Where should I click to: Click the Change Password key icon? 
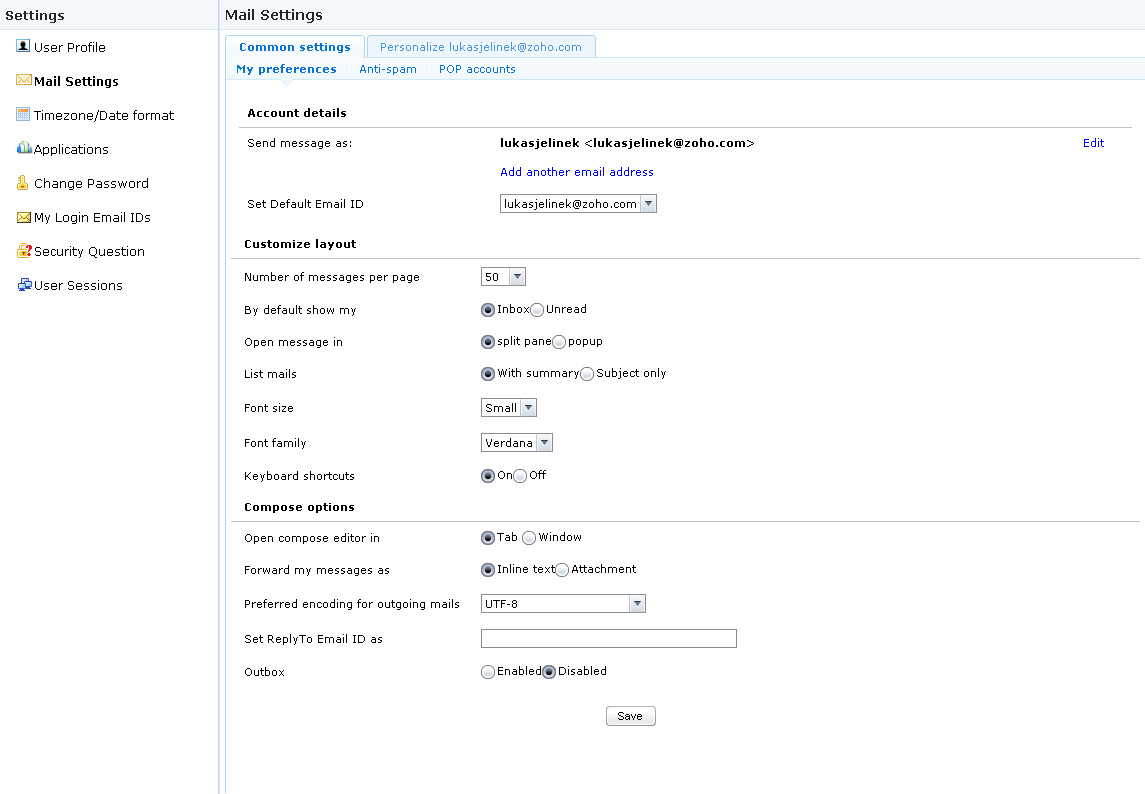coord(23,183)
